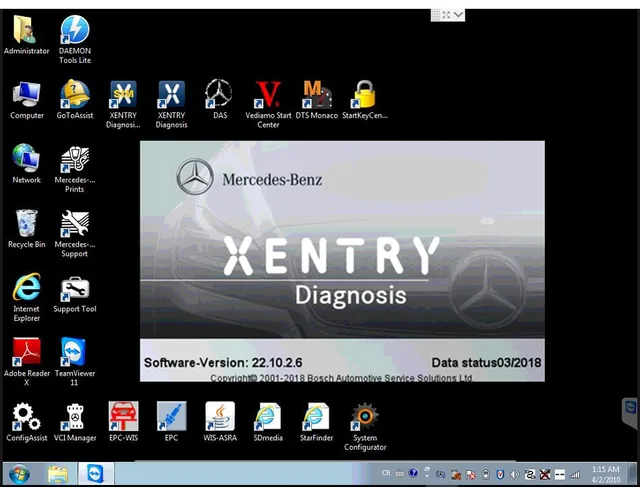Viewport: 640px width, 487px height.
Task: Click the Windows Start orb
Action: (x=19, y=474)
